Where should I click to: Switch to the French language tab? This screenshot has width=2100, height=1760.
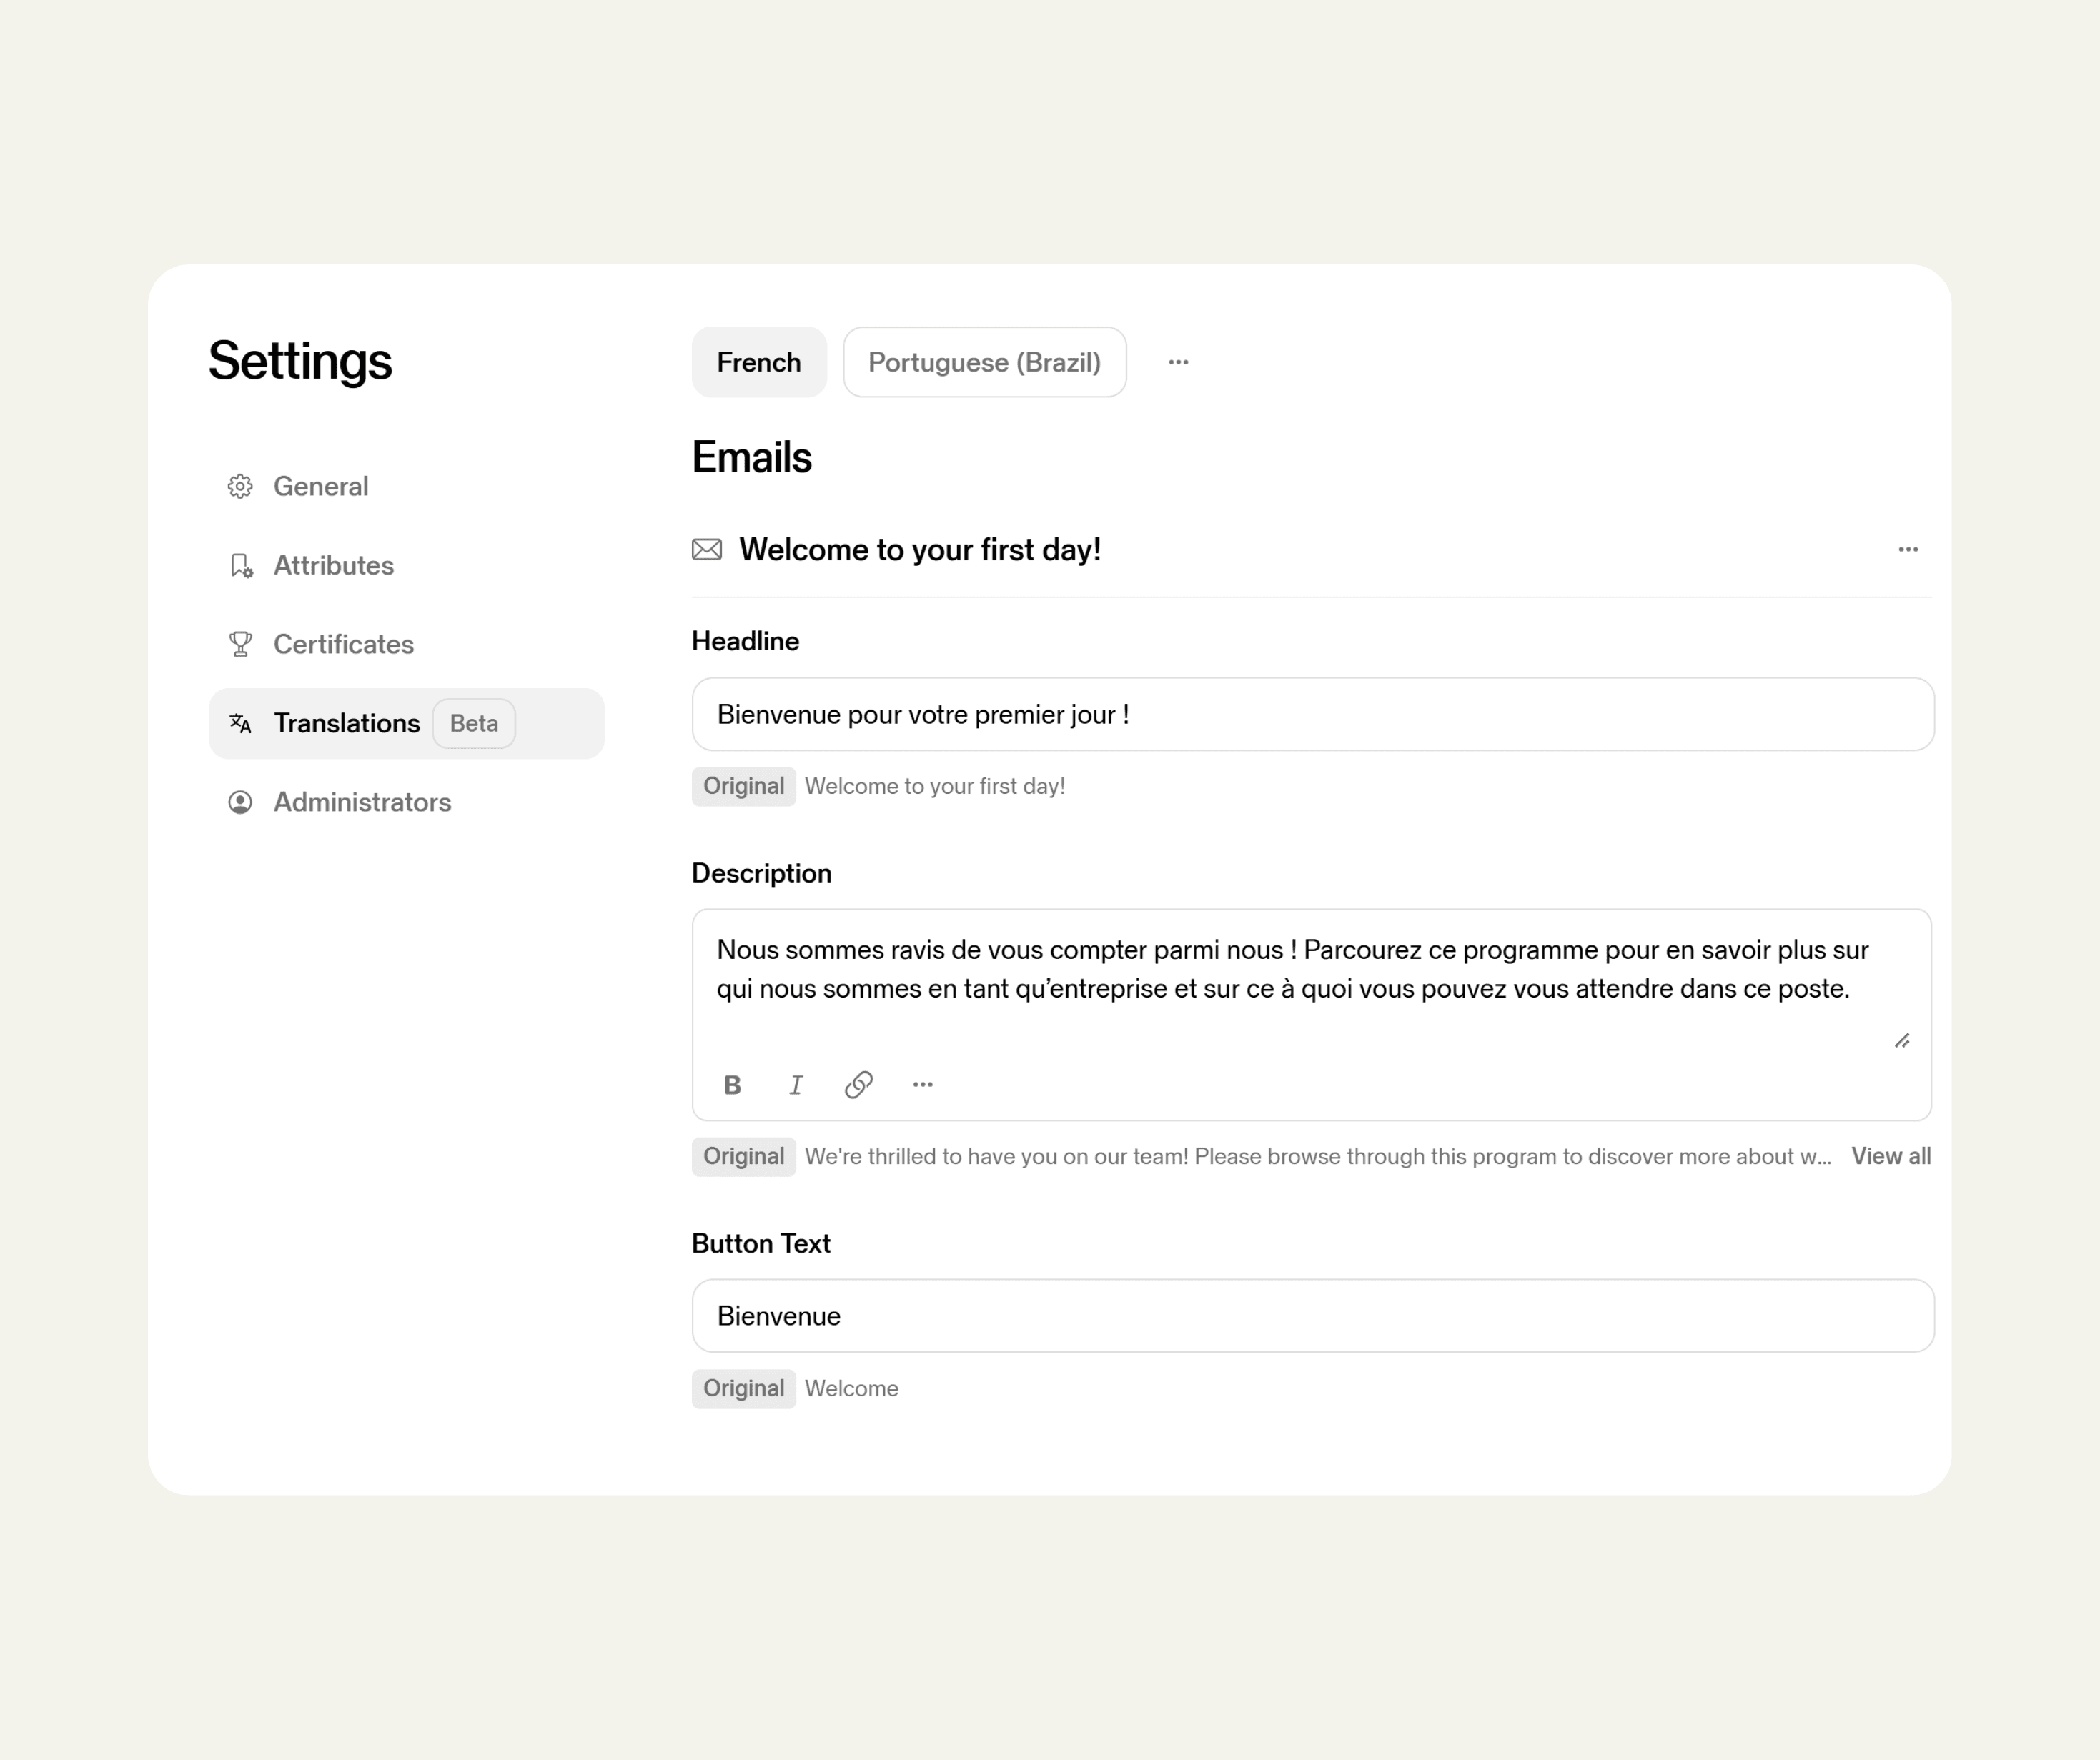click(759, 362)
